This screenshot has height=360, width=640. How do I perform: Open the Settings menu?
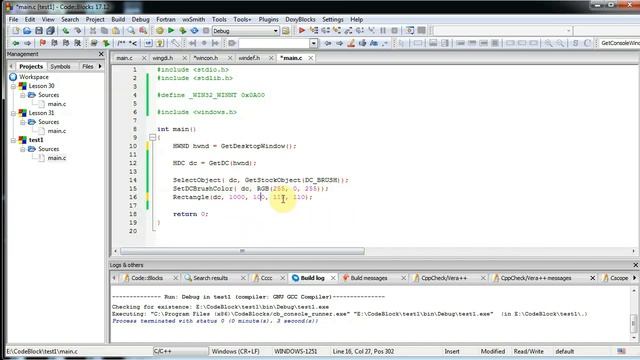tap(333, 19)
